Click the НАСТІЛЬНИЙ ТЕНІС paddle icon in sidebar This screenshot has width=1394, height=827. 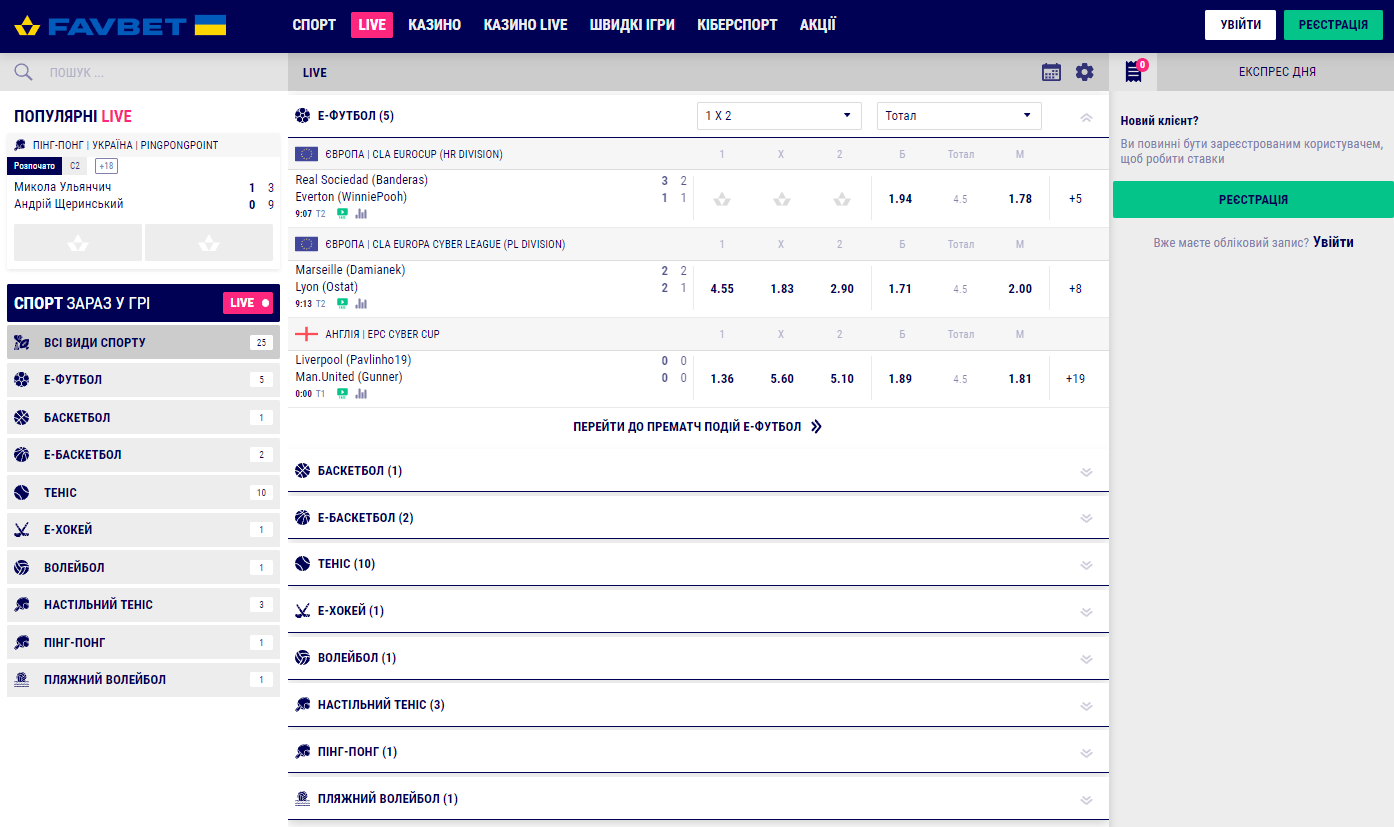coord(21,605)
